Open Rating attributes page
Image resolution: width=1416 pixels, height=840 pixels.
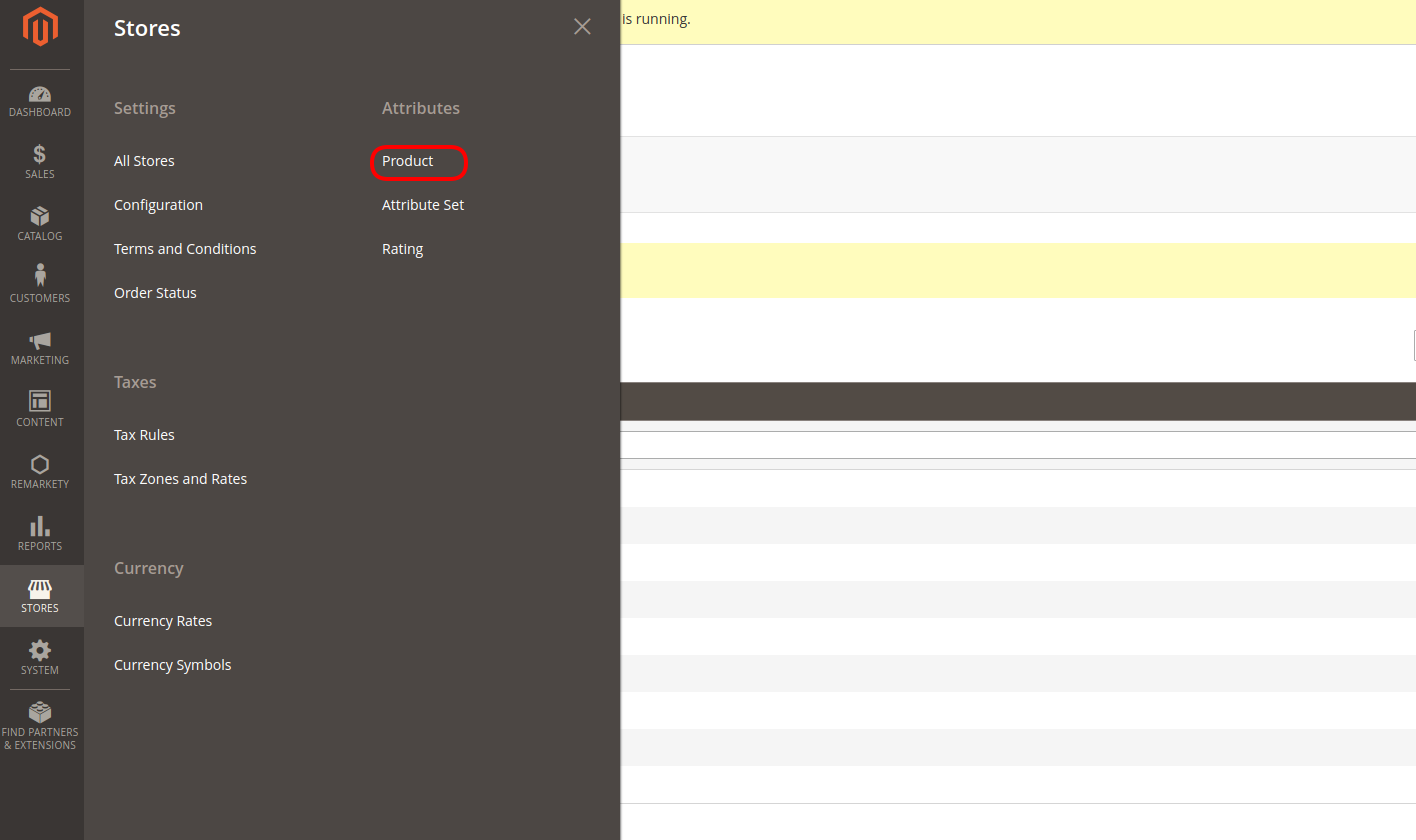click(402, 249)
